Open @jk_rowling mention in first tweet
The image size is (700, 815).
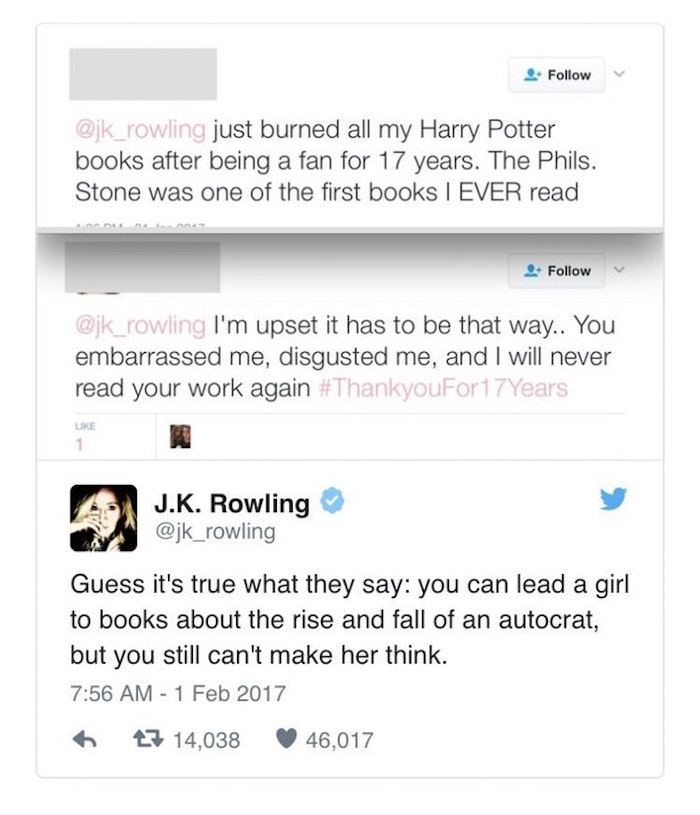click(x=140, y=129)
